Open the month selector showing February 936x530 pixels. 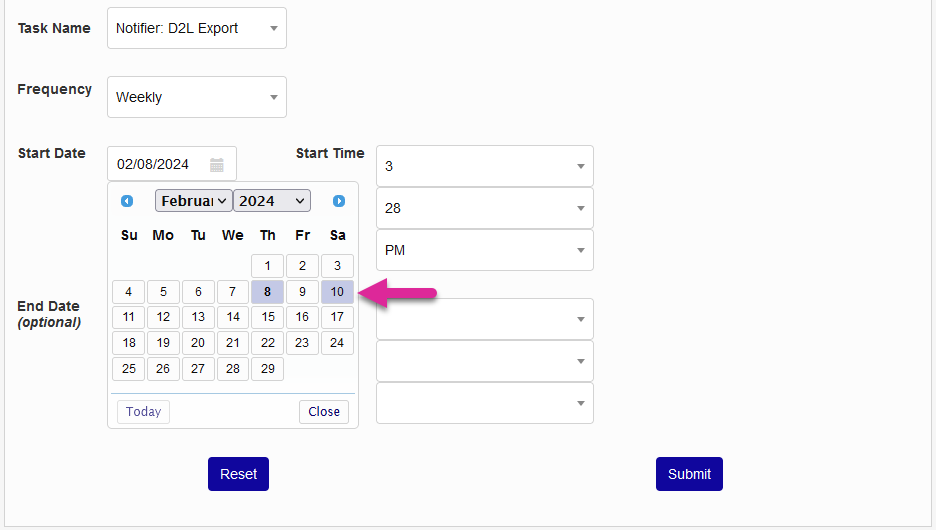point(194,201)
